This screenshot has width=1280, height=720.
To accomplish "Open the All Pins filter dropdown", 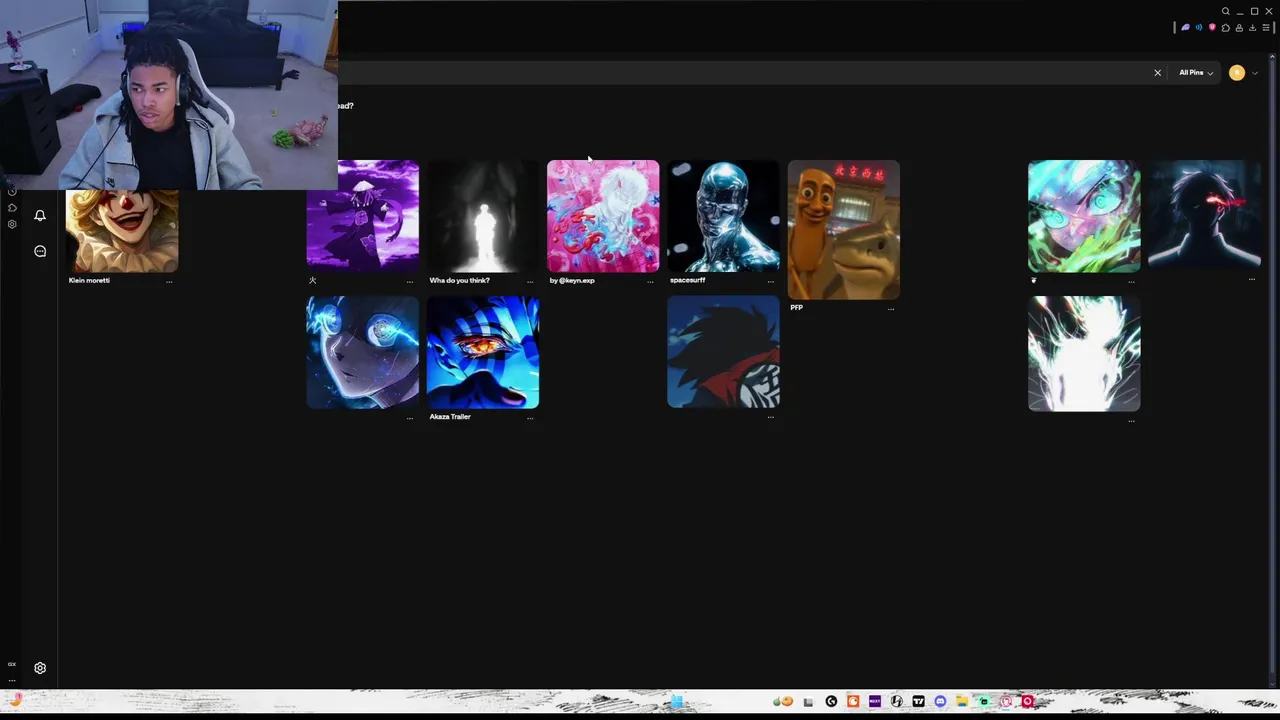I will tap(1195, 73).
